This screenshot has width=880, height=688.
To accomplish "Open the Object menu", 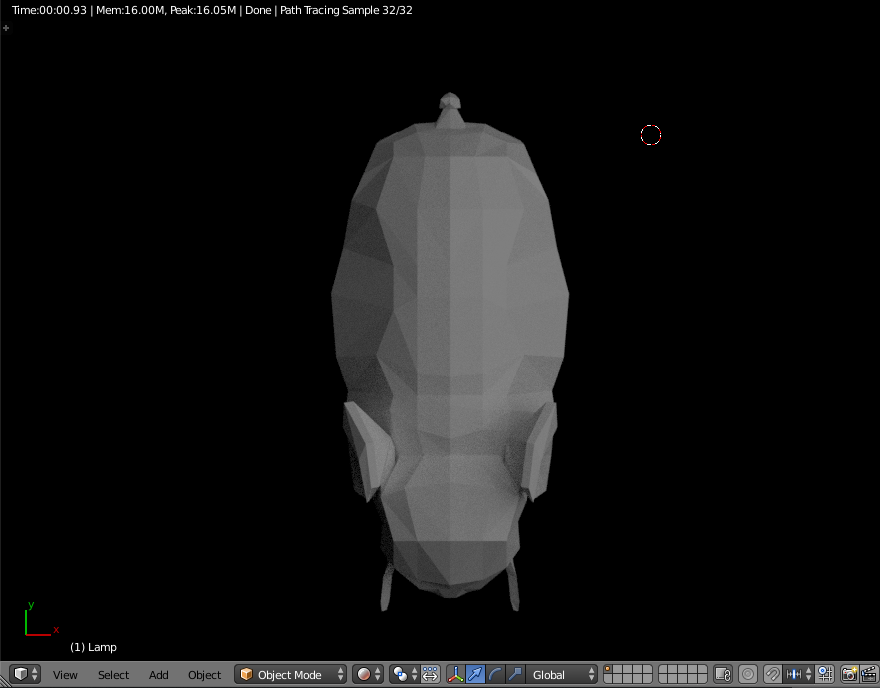I will pos(204,675).
